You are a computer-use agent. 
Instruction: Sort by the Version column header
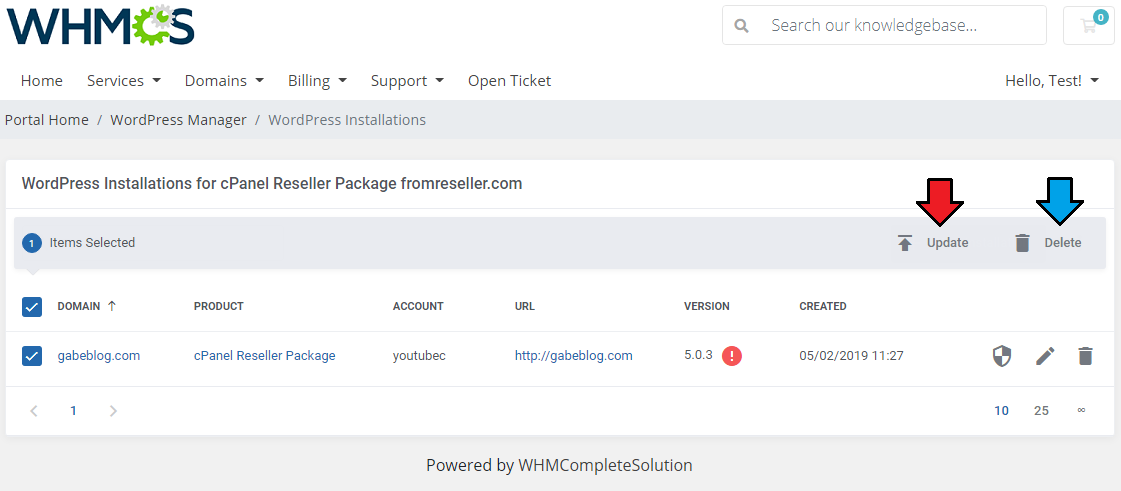707,306
